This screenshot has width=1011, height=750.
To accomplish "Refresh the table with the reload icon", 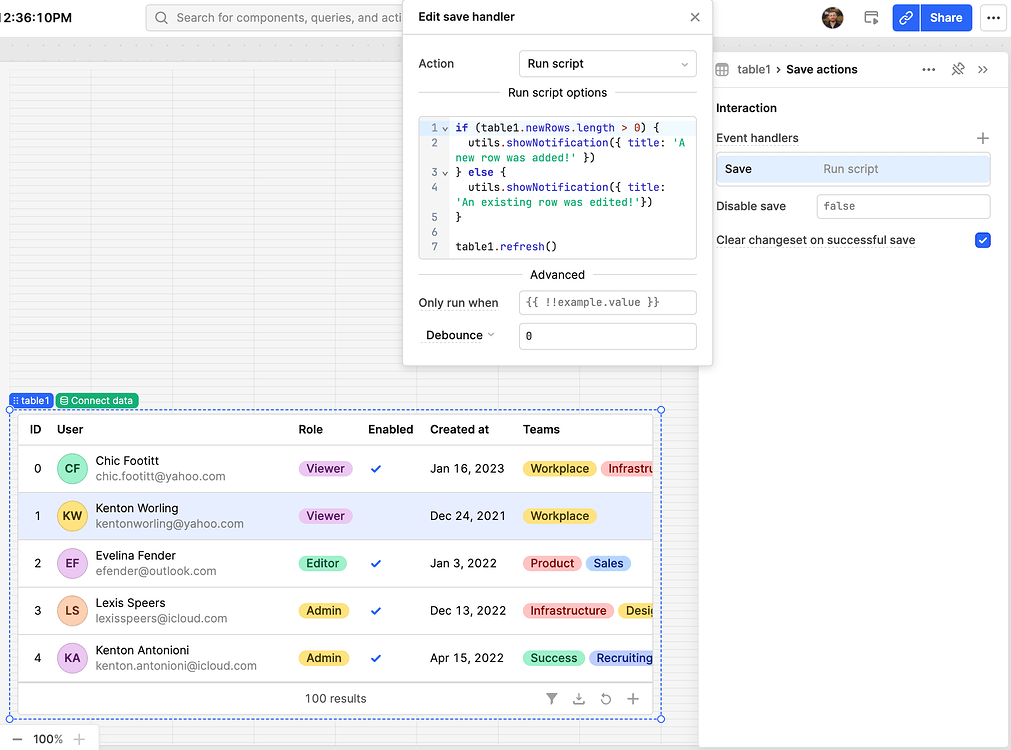I will coord(605,698).
